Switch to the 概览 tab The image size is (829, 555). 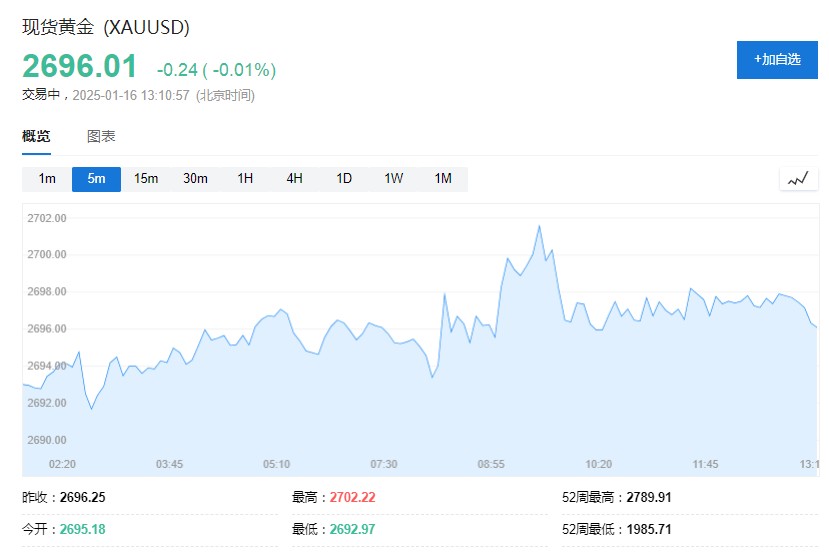coord(37,136)
